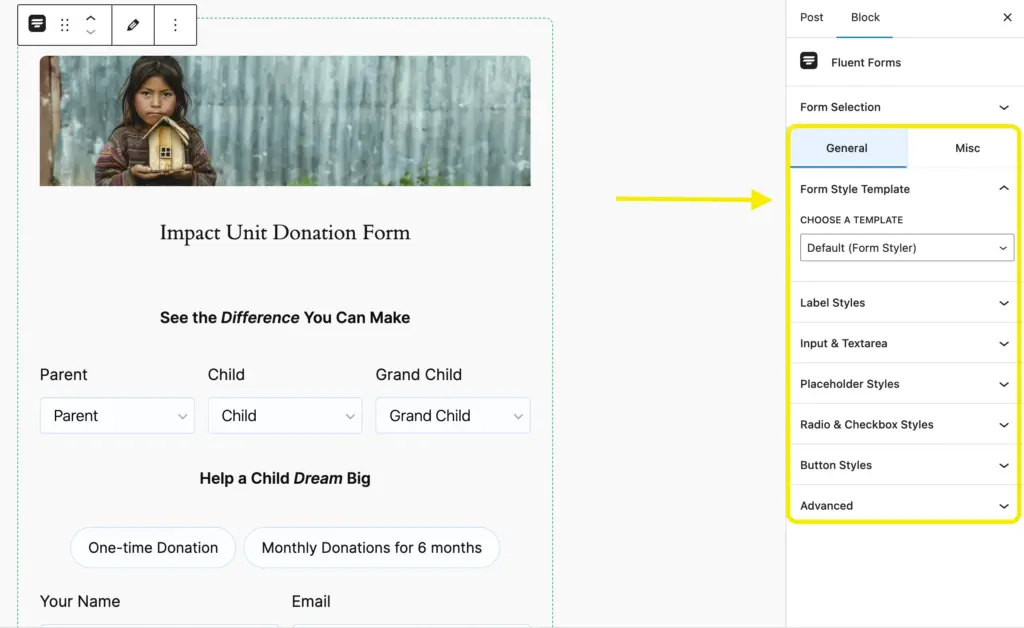Open block options three-dot menu
Screen dimensions: 1024x628
coord(175,25)
